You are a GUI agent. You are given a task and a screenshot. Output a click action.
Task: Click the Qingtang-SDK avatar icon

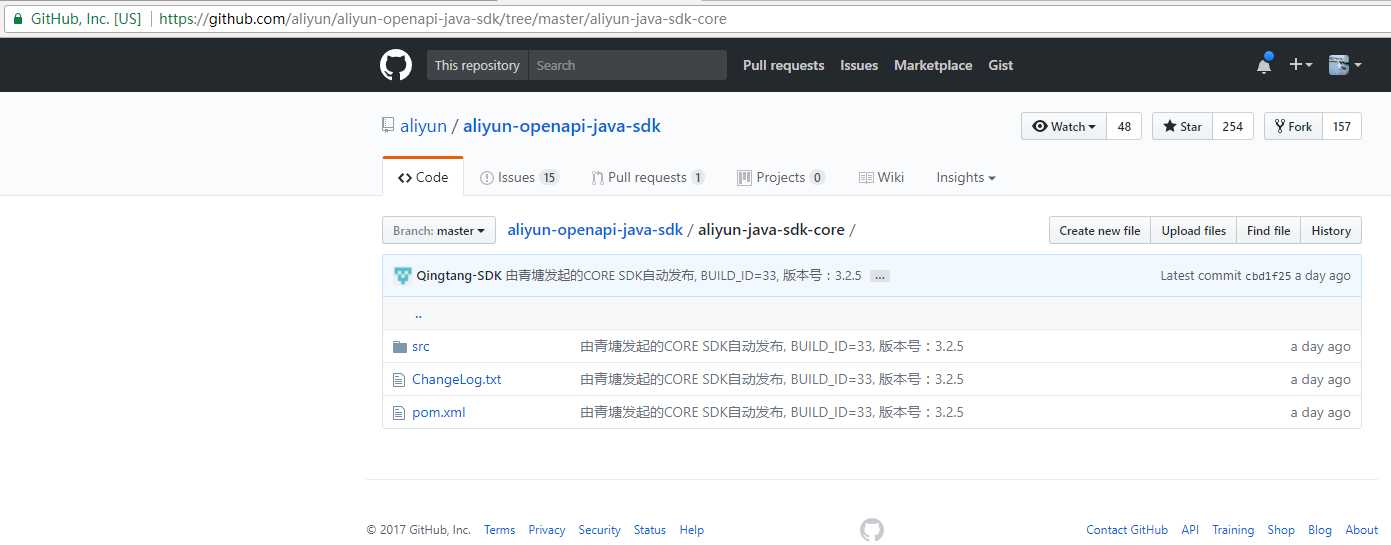click(403, 276)
